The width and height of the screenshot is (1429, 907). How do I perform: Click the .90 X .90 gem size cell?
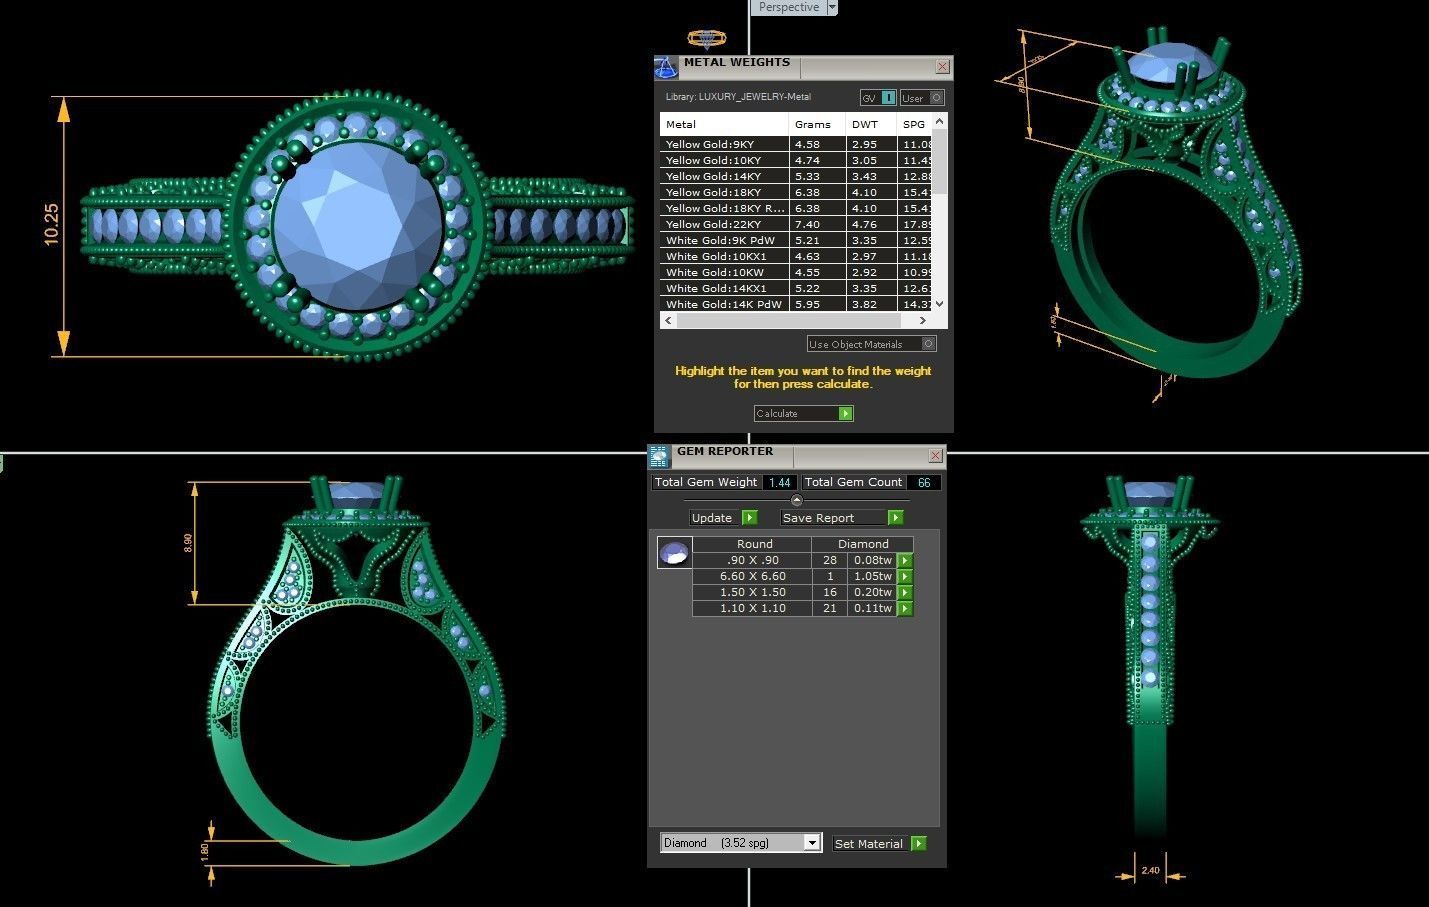[752, 560]
